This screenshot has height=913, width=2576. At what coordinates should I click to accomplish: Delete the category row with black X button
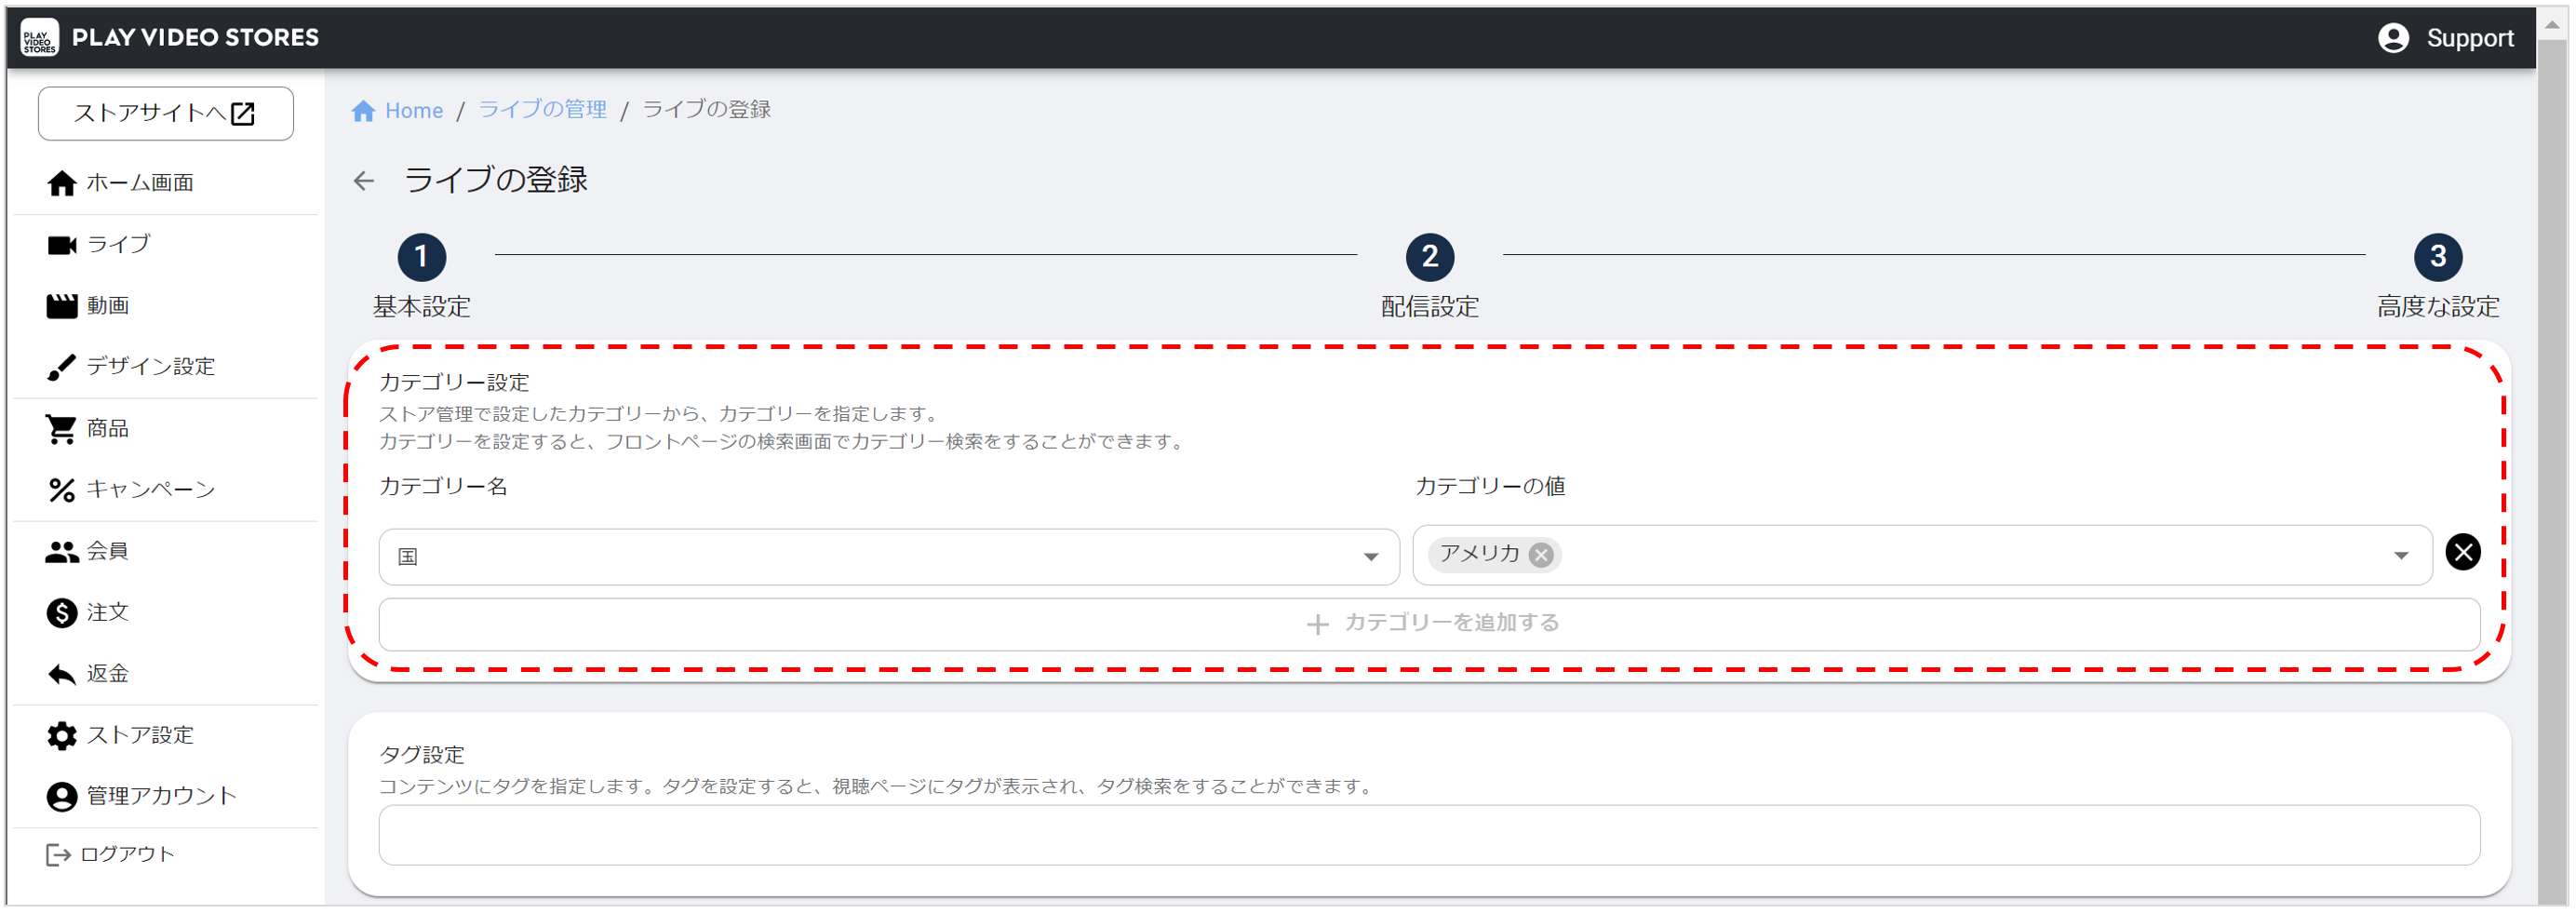[x=2462, y=552]
